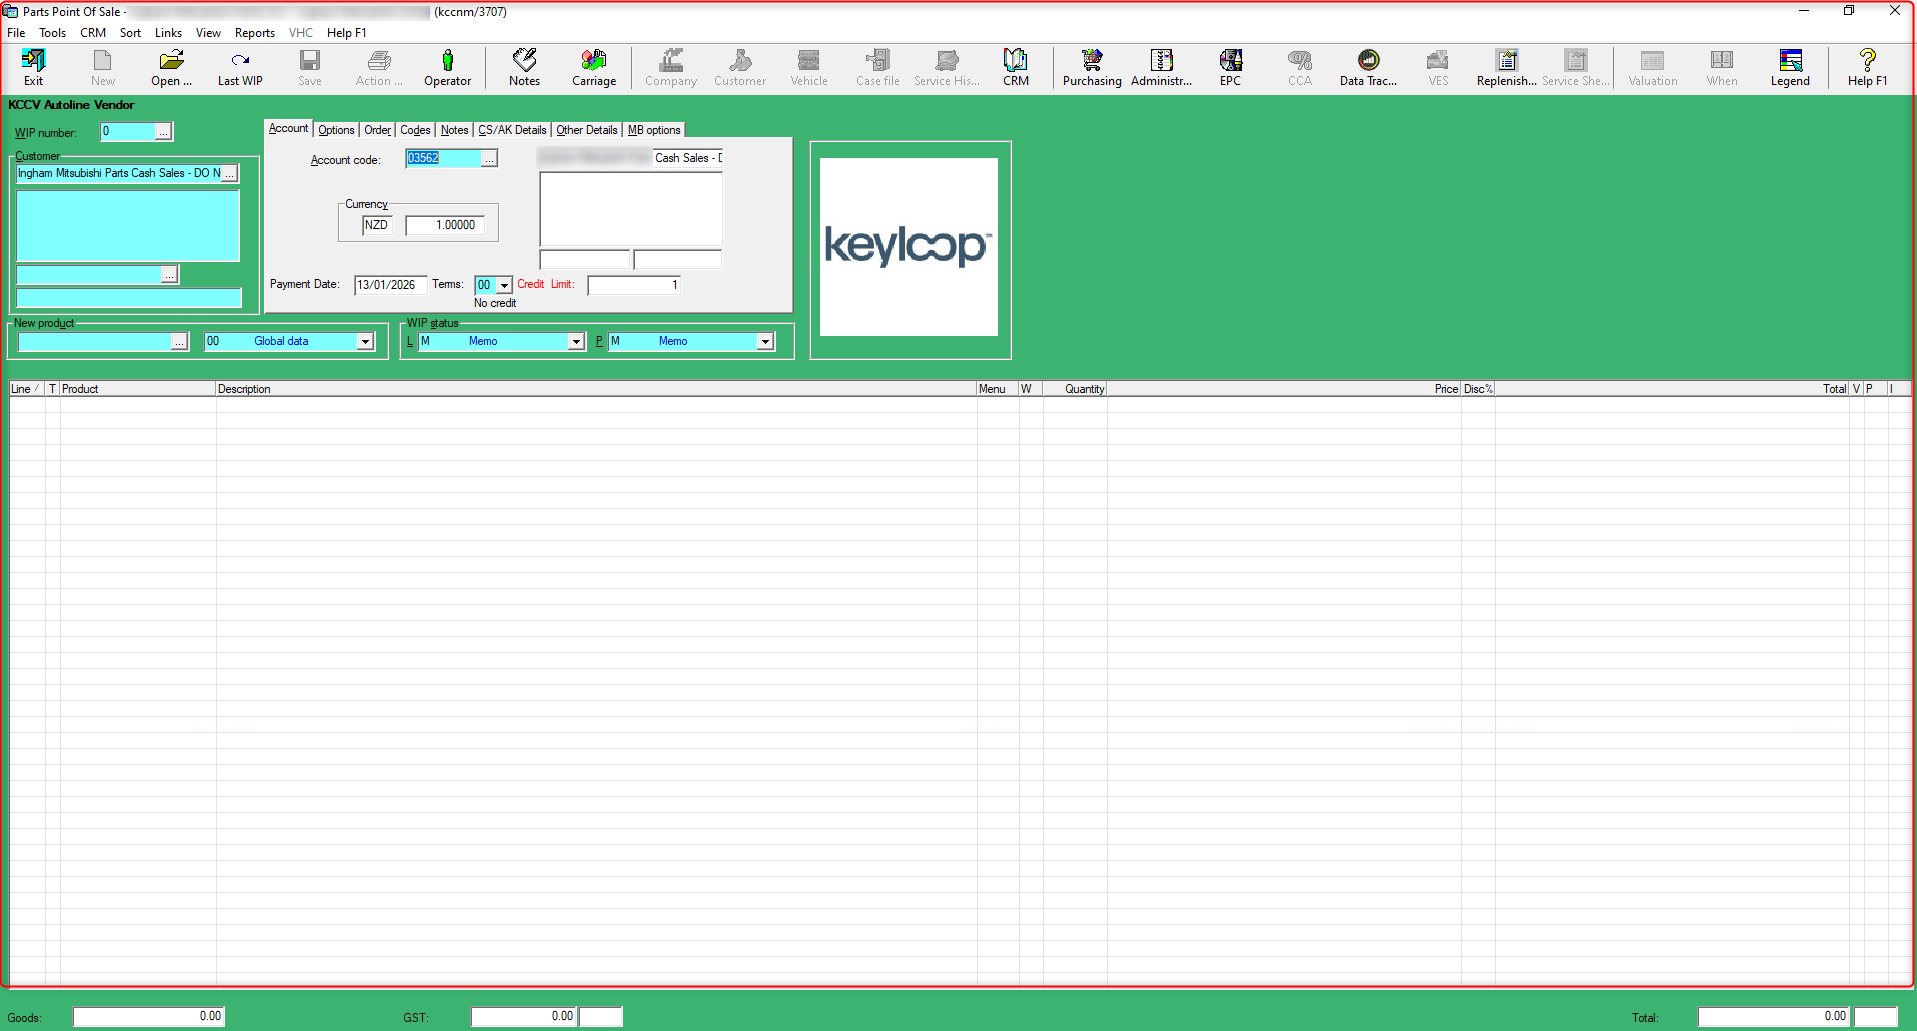Open Service History toolbar icon
The width and height of the screenshot is (1917, 1031).
(x=947, y=68)
